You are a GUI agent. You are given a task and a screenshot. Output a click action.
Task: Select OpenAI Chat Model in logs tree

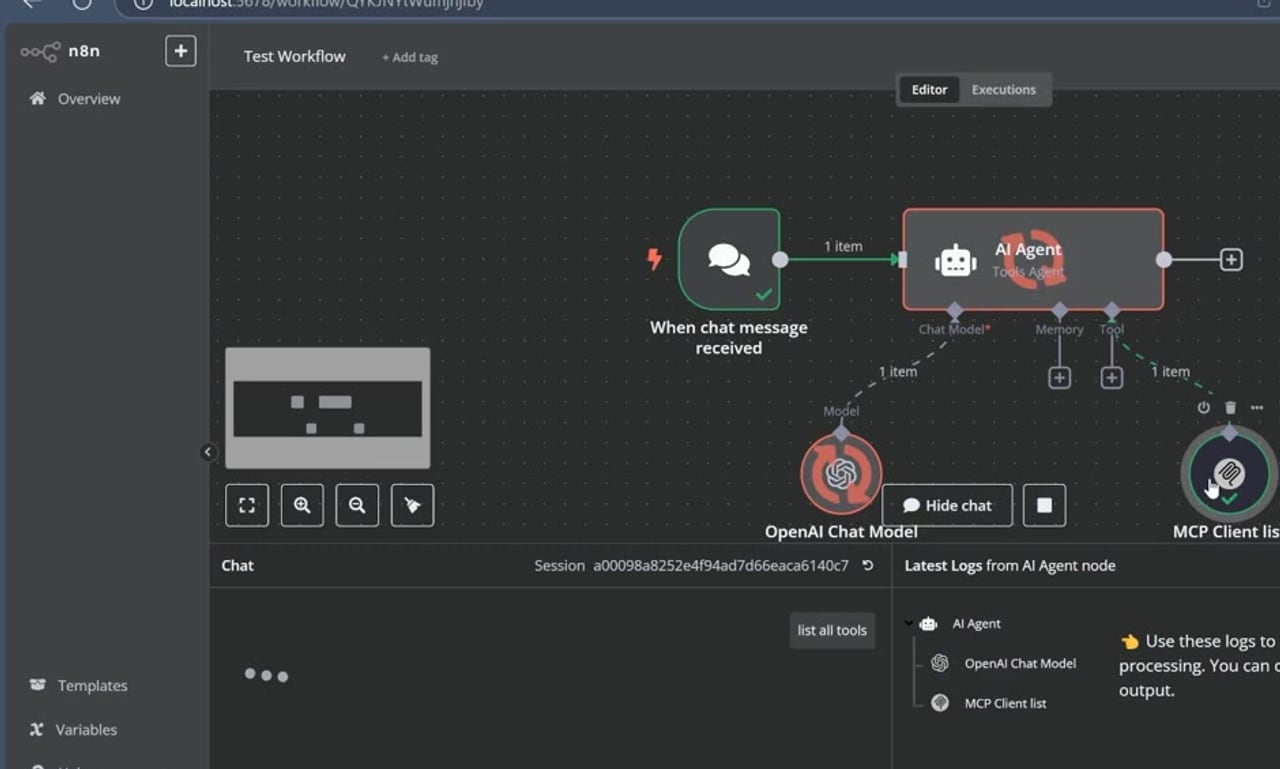(1020, 663)
